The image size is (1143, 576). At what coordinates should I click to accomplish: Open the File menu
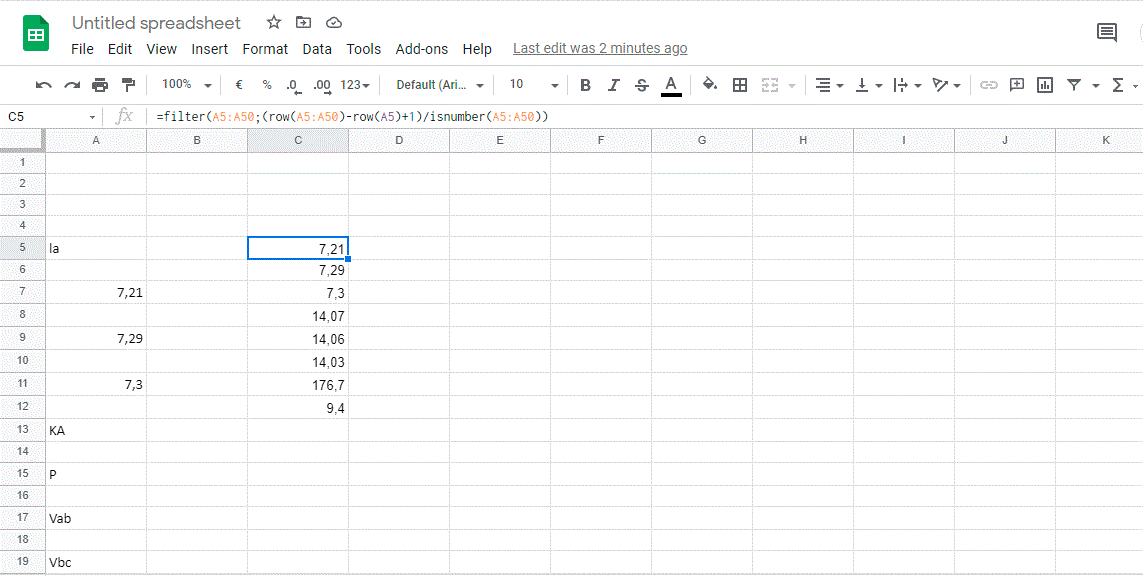(x=82, y=49)
